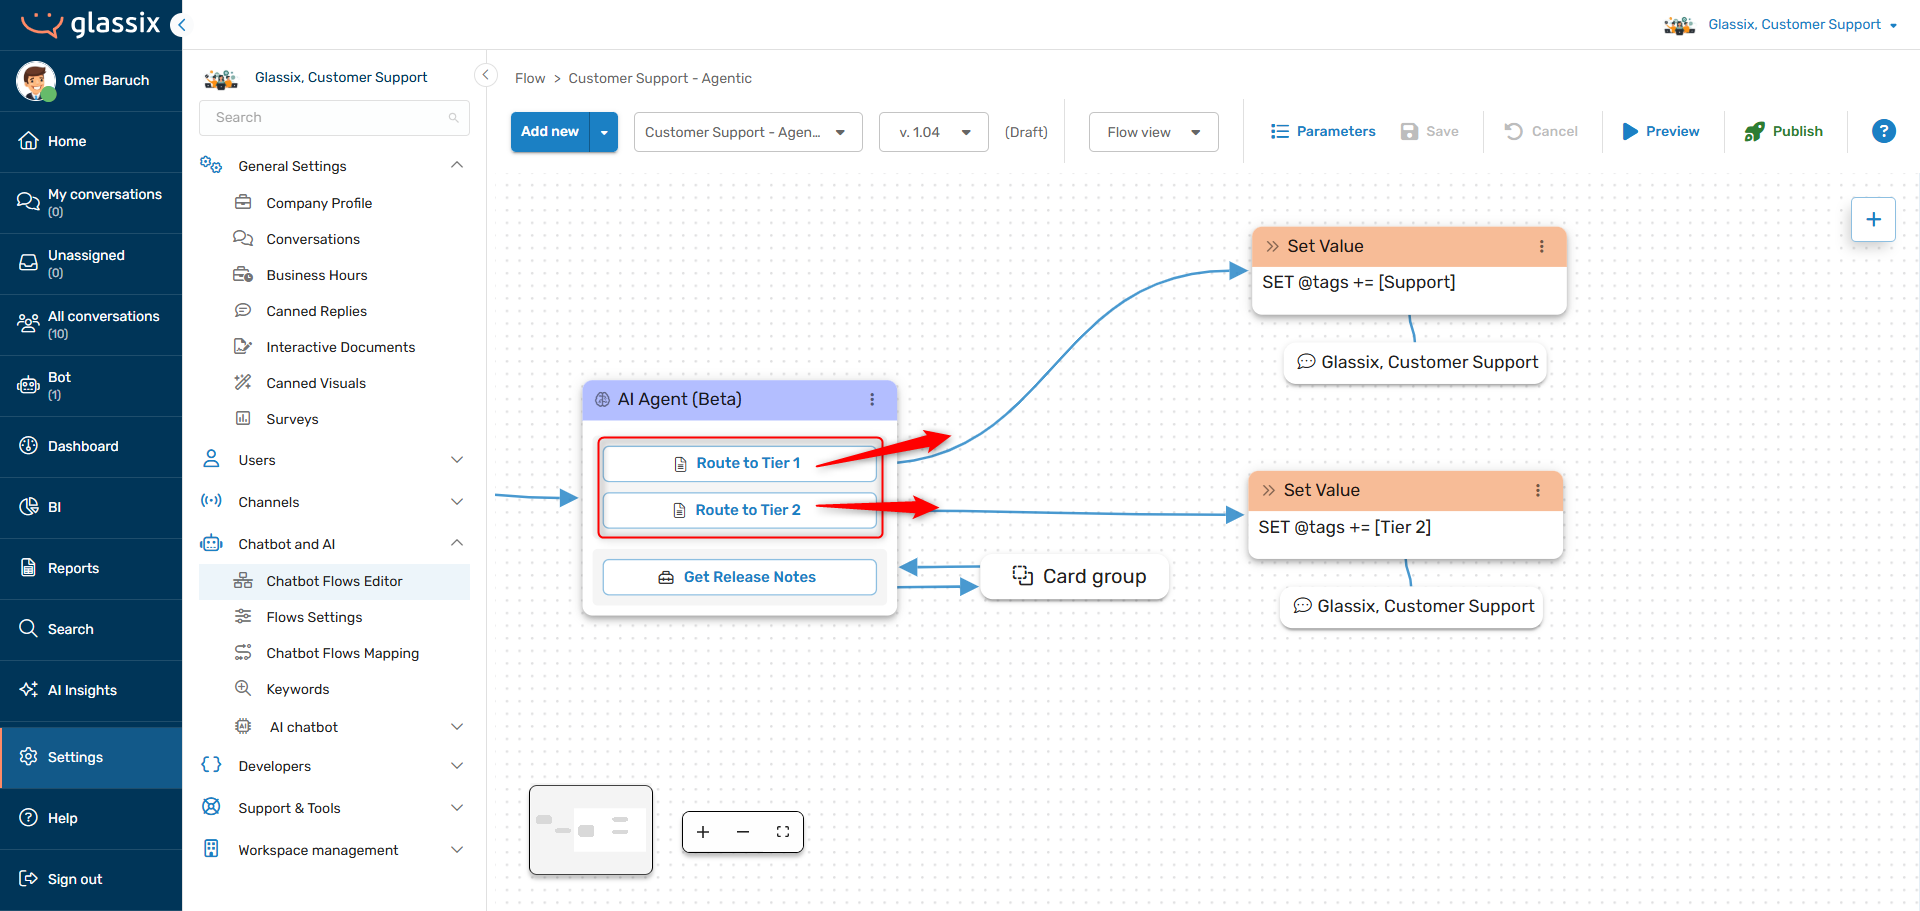Click the settings Search field
Viewport: 1920px width, 911px height.
[x=334, y=118]
